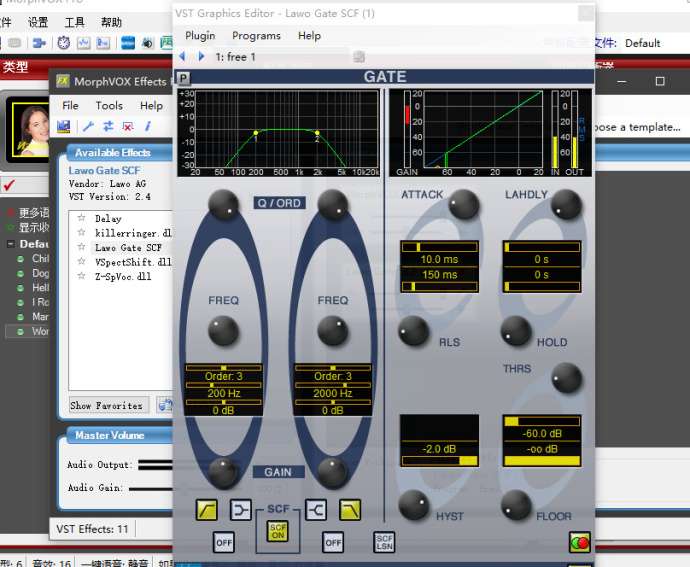
Task: Collapse the Default voice group
Action: coord(11,244)
